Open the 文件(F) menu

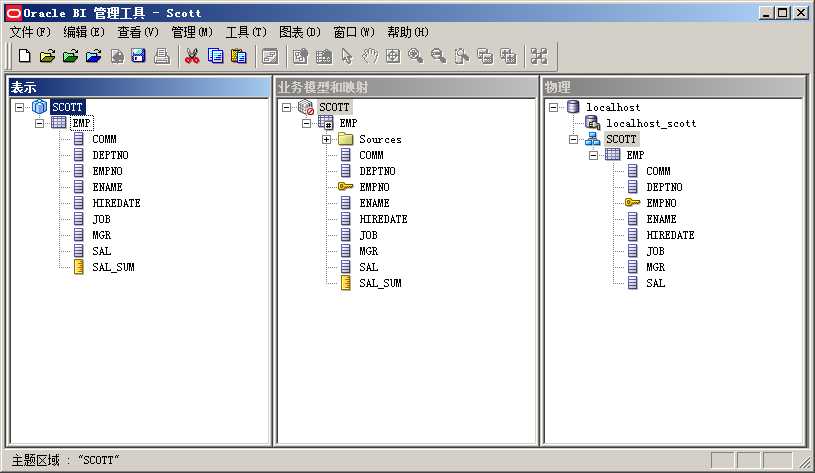pos(30,32)
